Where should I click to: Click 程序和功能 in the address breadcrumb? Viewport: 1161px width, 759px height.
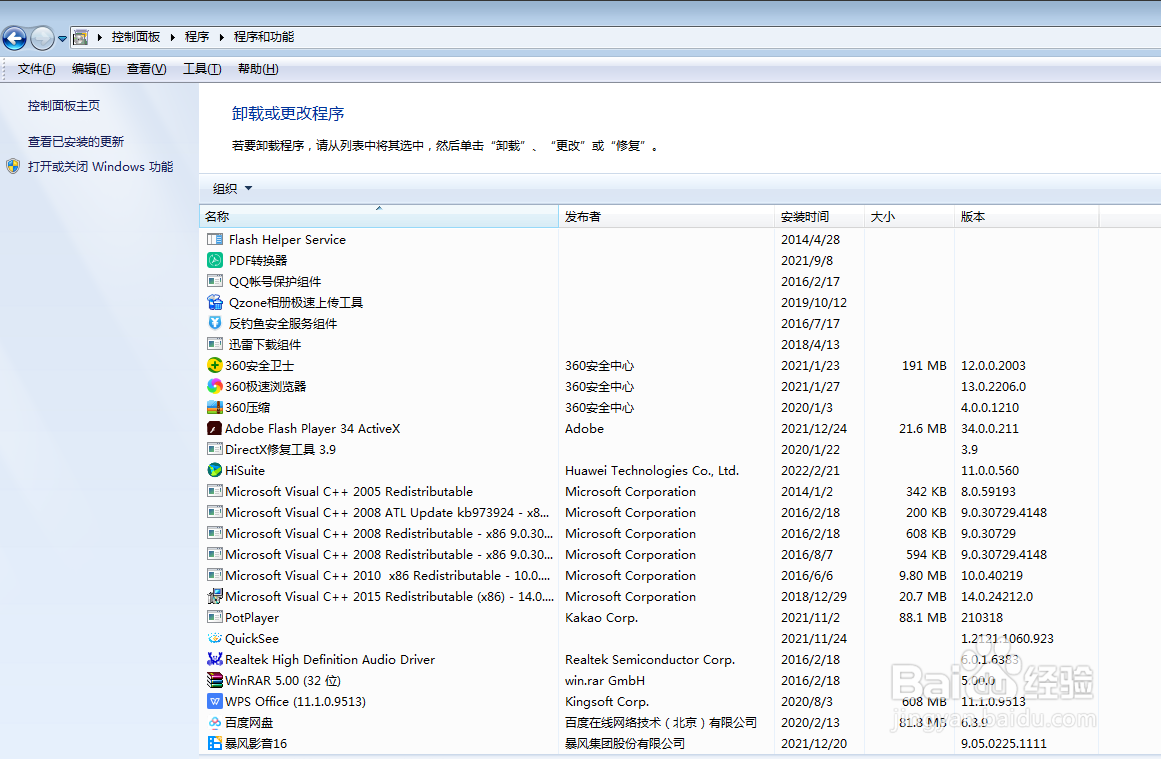pos(264,37)
